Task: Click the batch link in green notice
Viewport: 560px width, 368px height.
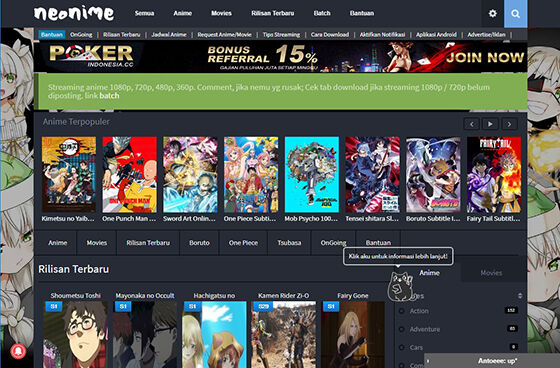Action: pyautogui.click(x=109, y=96)
